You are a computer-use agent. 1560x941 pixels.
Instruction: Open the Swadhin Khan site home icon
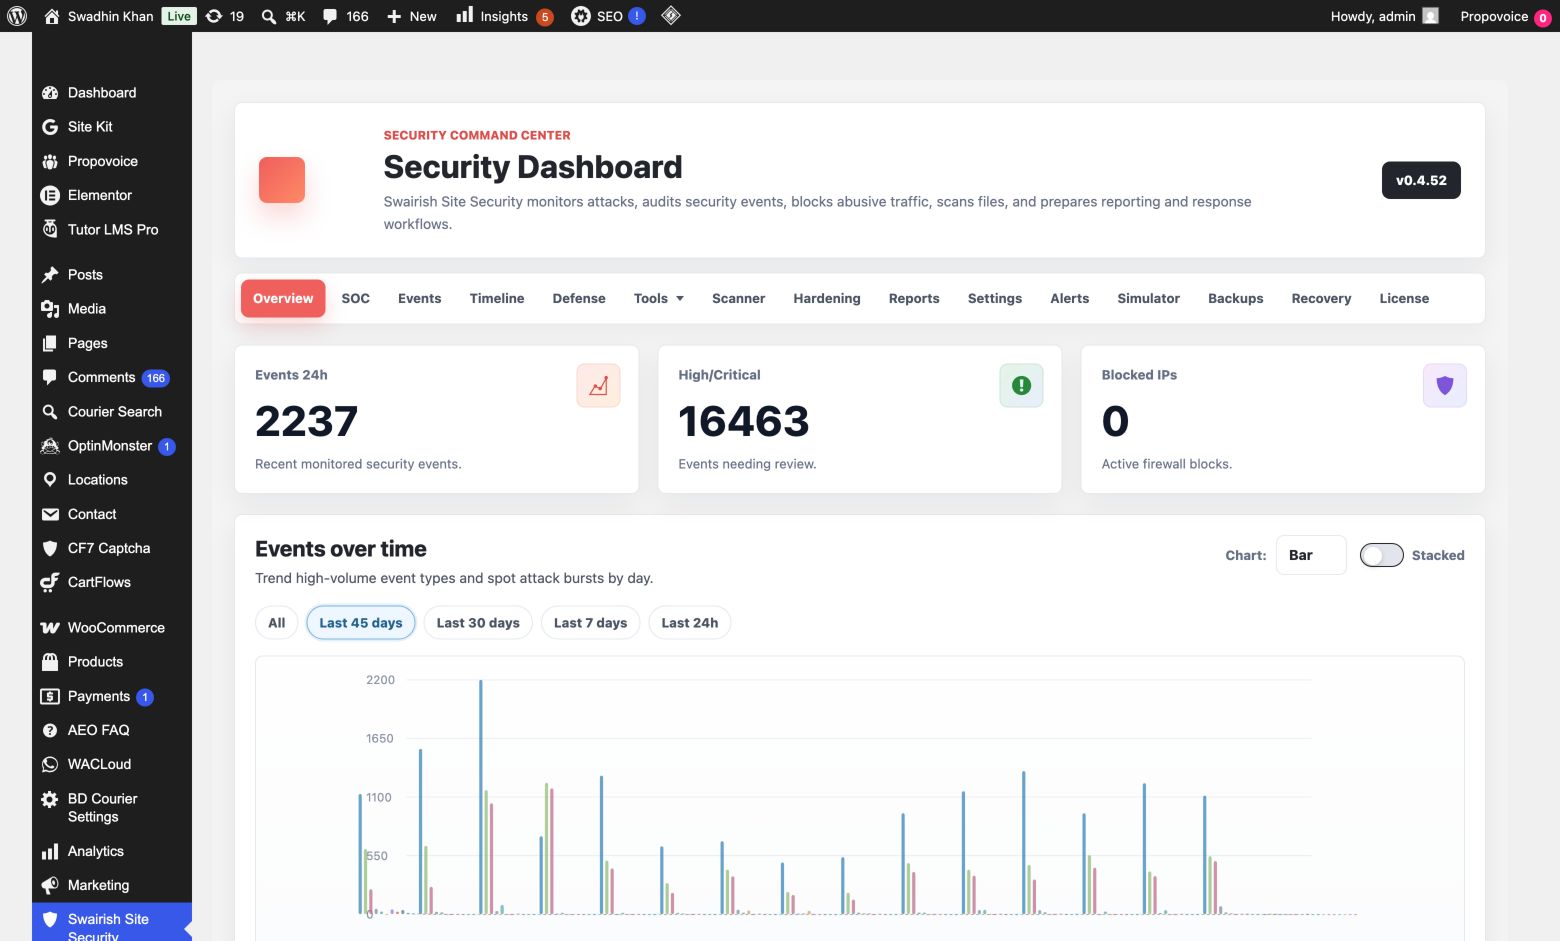[x=52, y=16]
